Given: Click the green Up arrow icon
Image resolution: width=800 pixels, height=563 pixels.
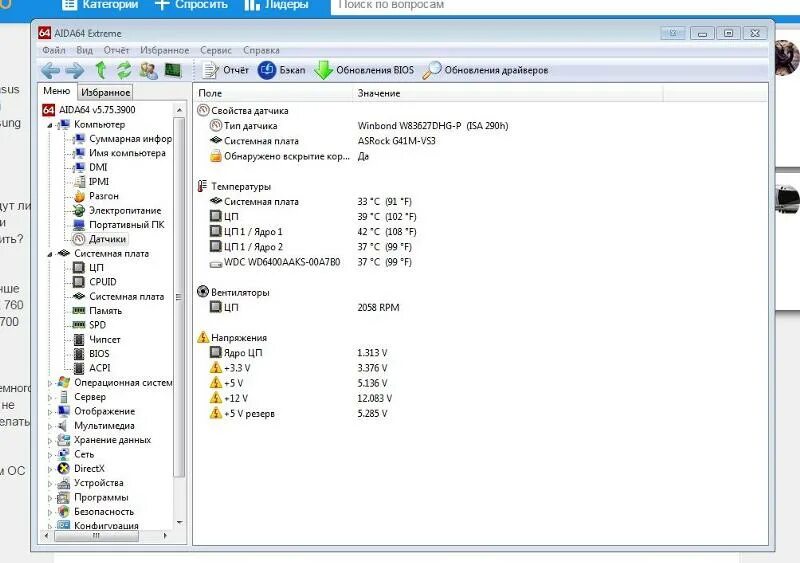Looking at the screenshot, I should pyautogui.click(x=101, y=70).
